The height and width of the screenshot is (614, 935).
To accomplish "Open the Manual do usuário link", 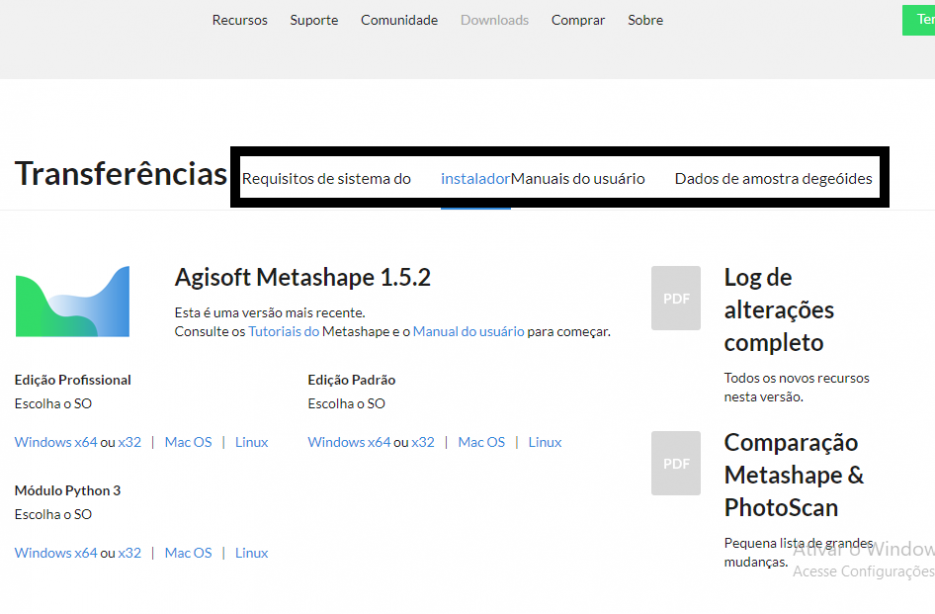I will point(469,331).
